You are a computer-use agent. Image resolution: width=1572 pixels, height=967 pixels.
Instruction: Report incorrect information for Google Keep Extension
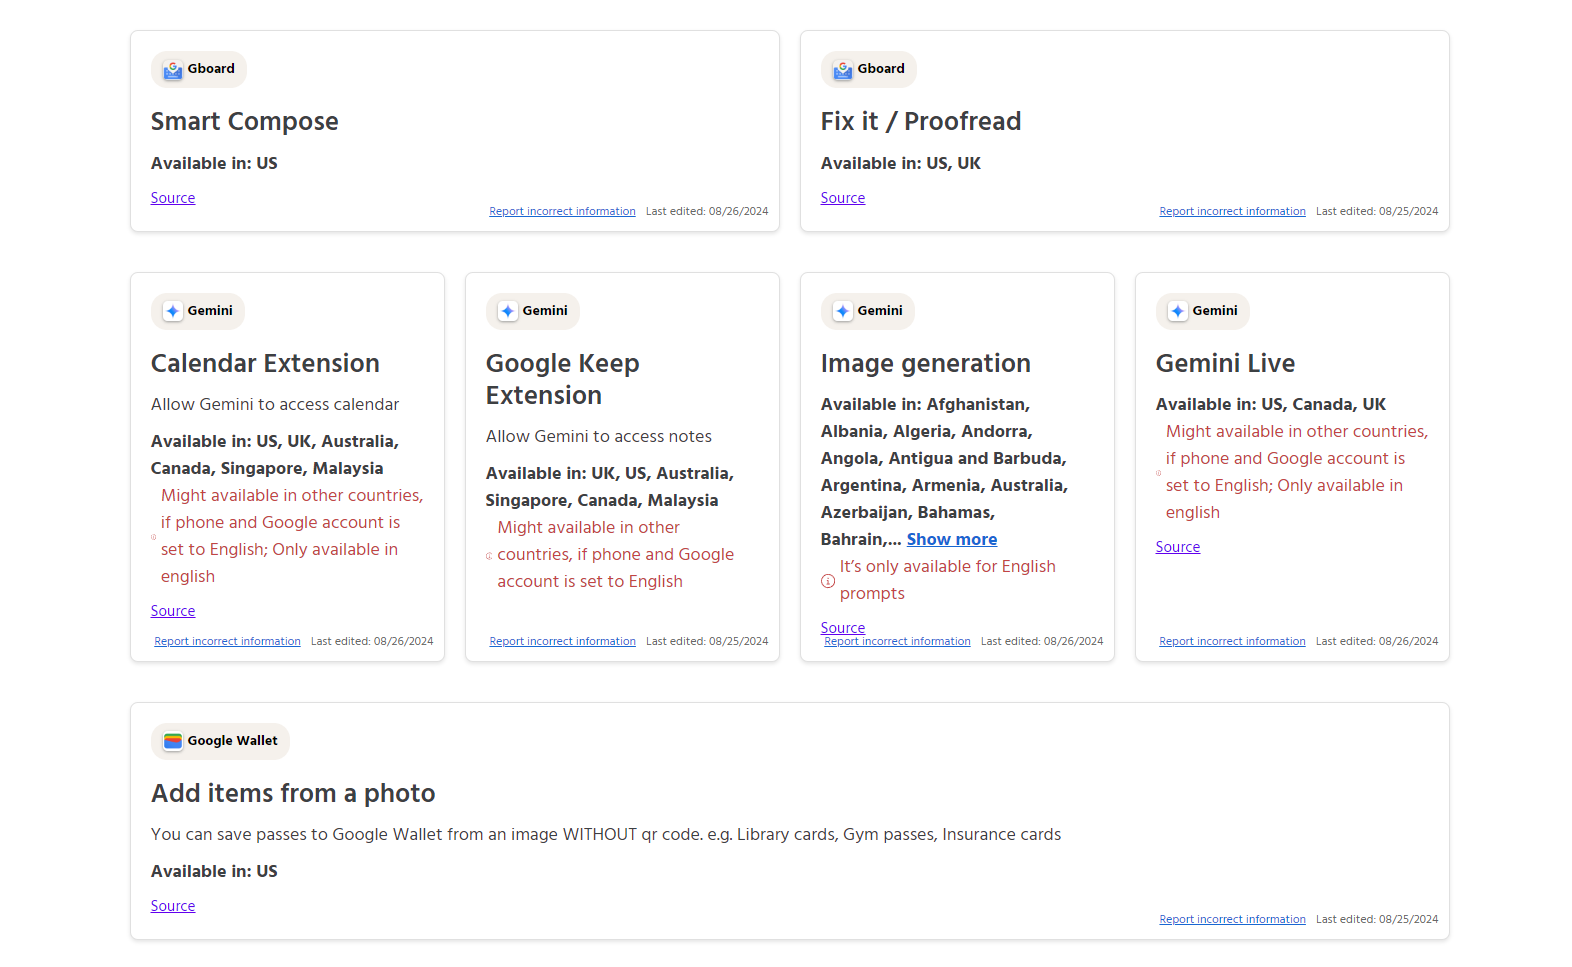(562, 642)
